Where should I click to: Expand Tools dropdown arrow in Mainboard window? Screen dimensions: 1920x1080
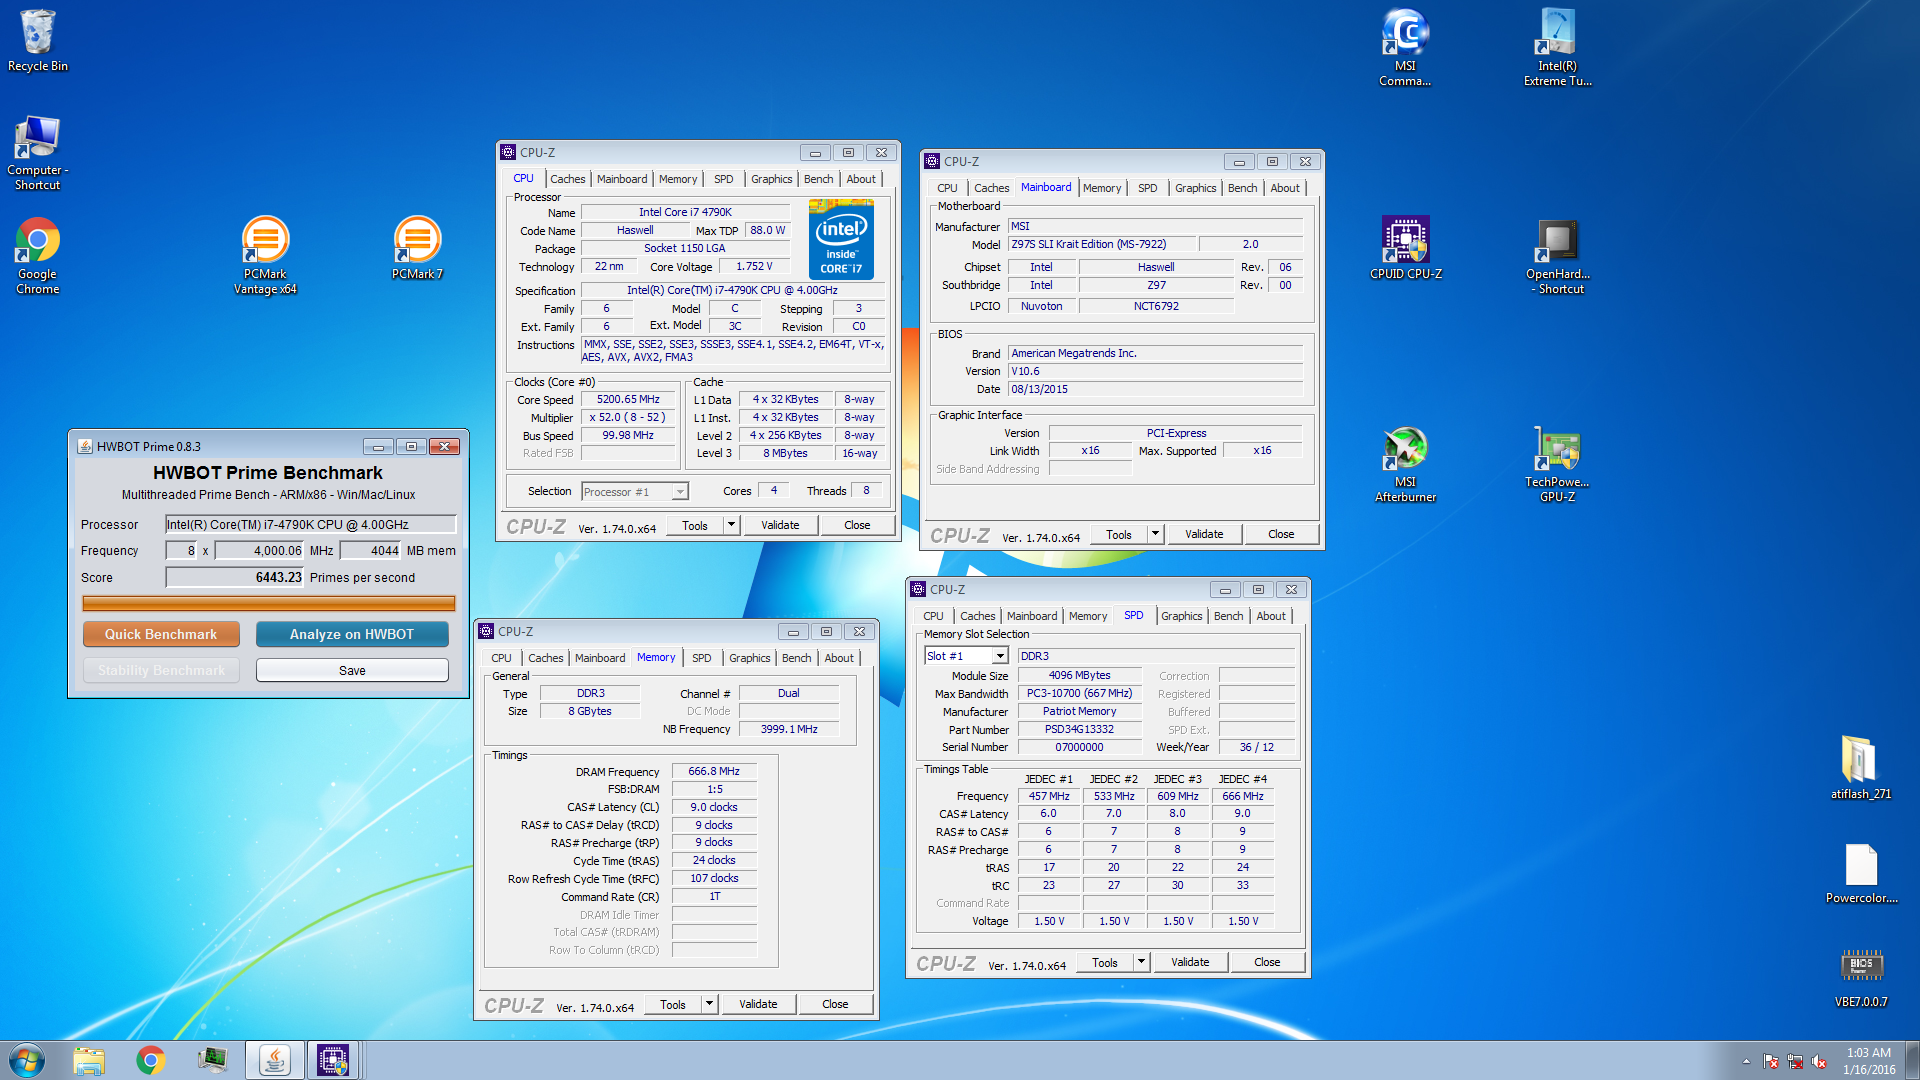pos(1155,534)
